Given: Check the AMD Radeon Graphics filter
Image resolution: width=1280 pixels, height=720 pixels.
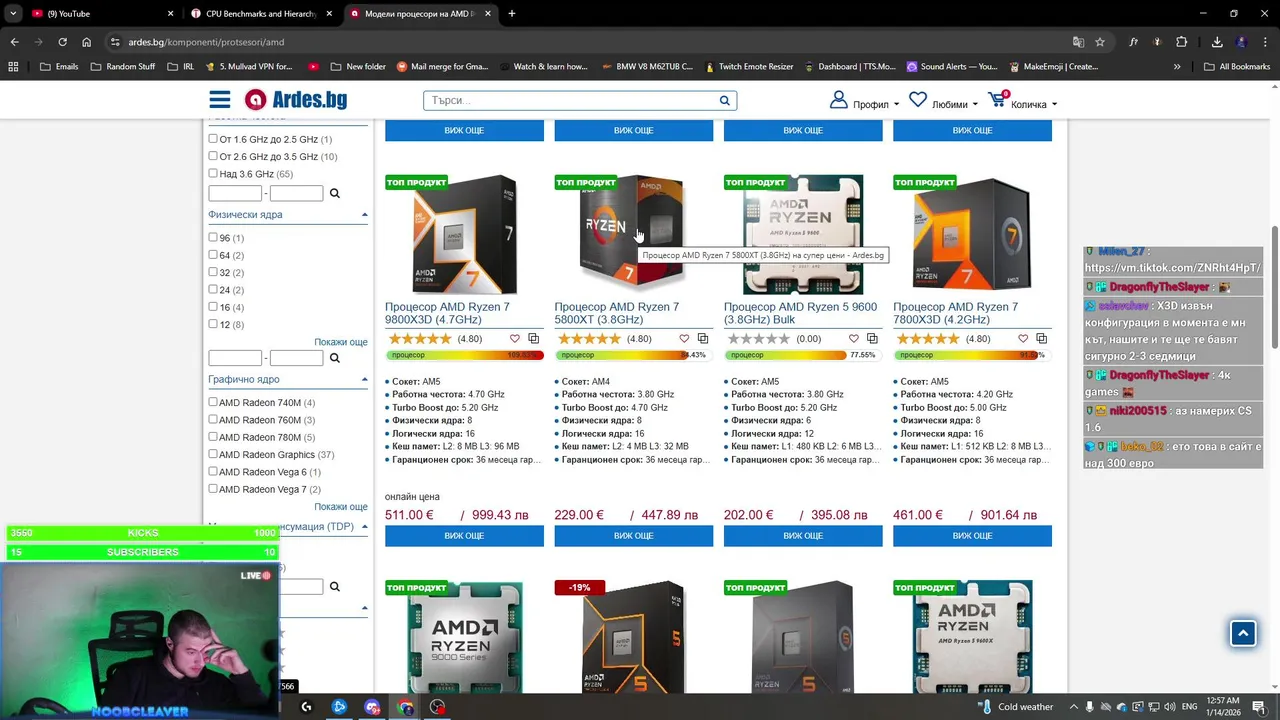Looking at the screenshot, I should pyautogui.click(x=213, y=454).
